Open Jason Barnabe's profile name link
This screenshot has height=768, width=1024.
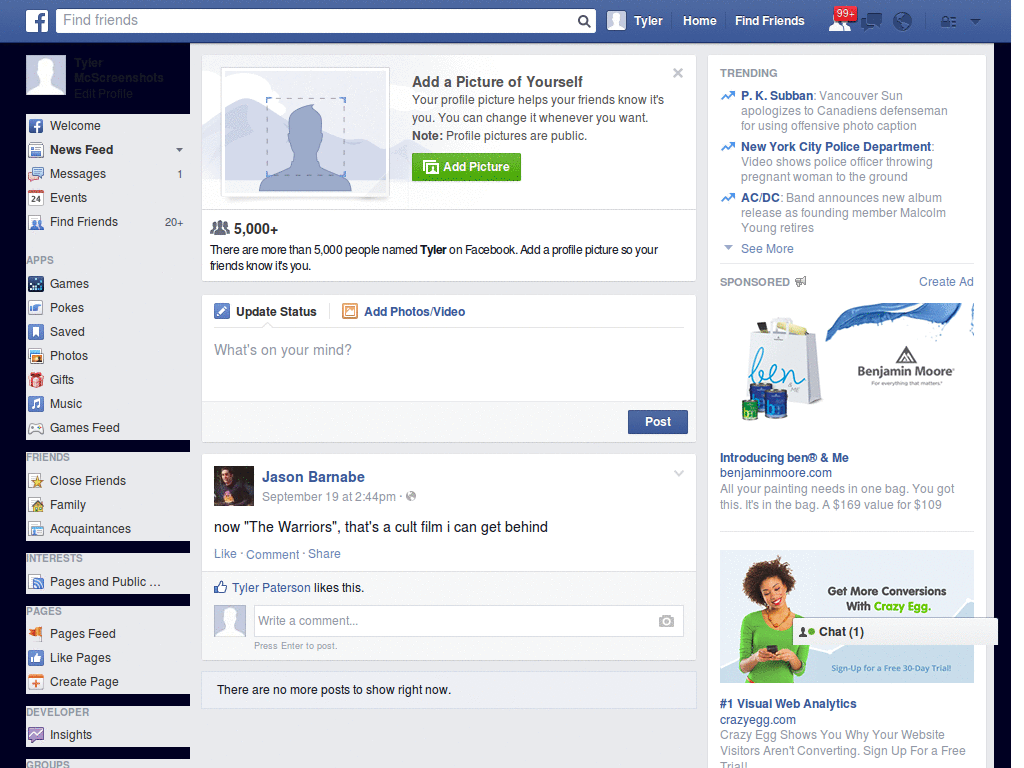(x=313, y=477)
